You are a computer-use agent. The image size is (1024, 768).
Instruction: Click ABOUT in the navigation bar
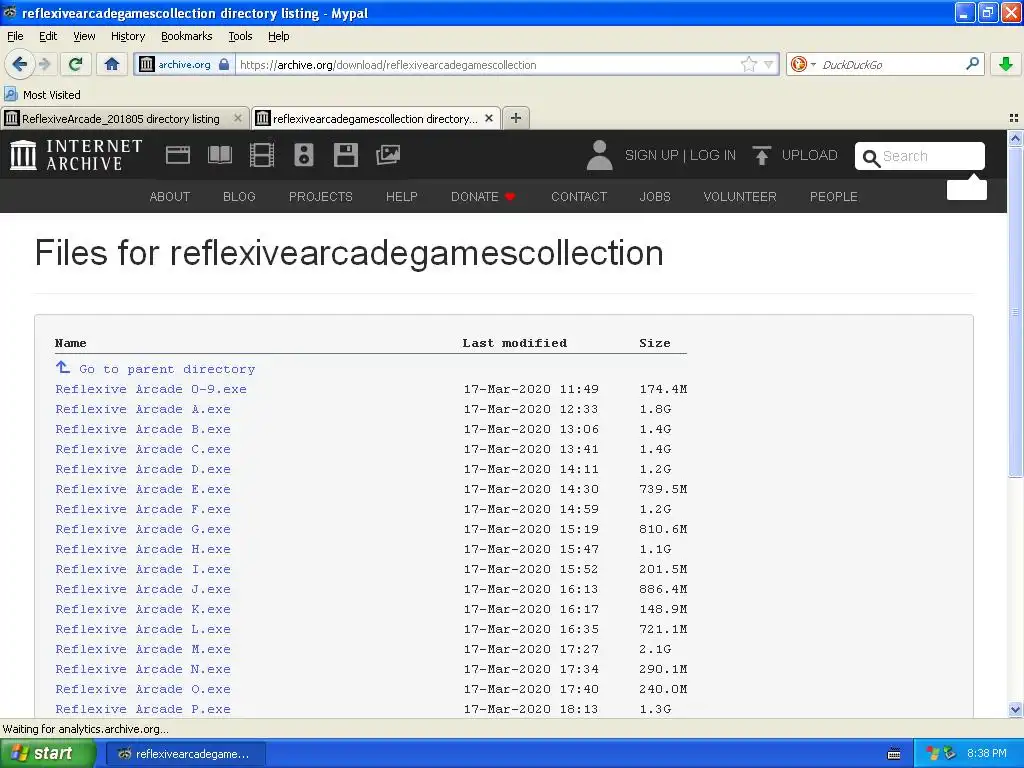(170, 197)
